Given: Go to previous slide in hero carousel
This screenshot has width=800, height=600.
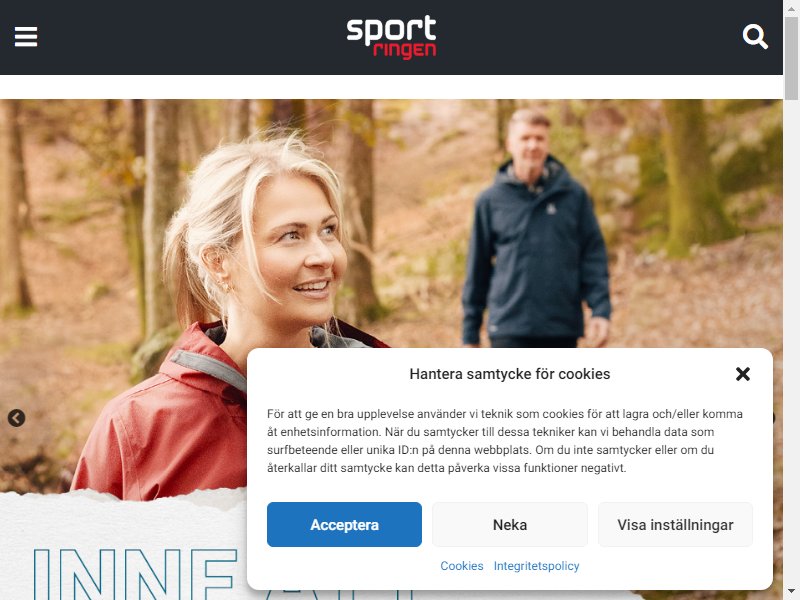Looking at the screenshot, I should point(16,418).
